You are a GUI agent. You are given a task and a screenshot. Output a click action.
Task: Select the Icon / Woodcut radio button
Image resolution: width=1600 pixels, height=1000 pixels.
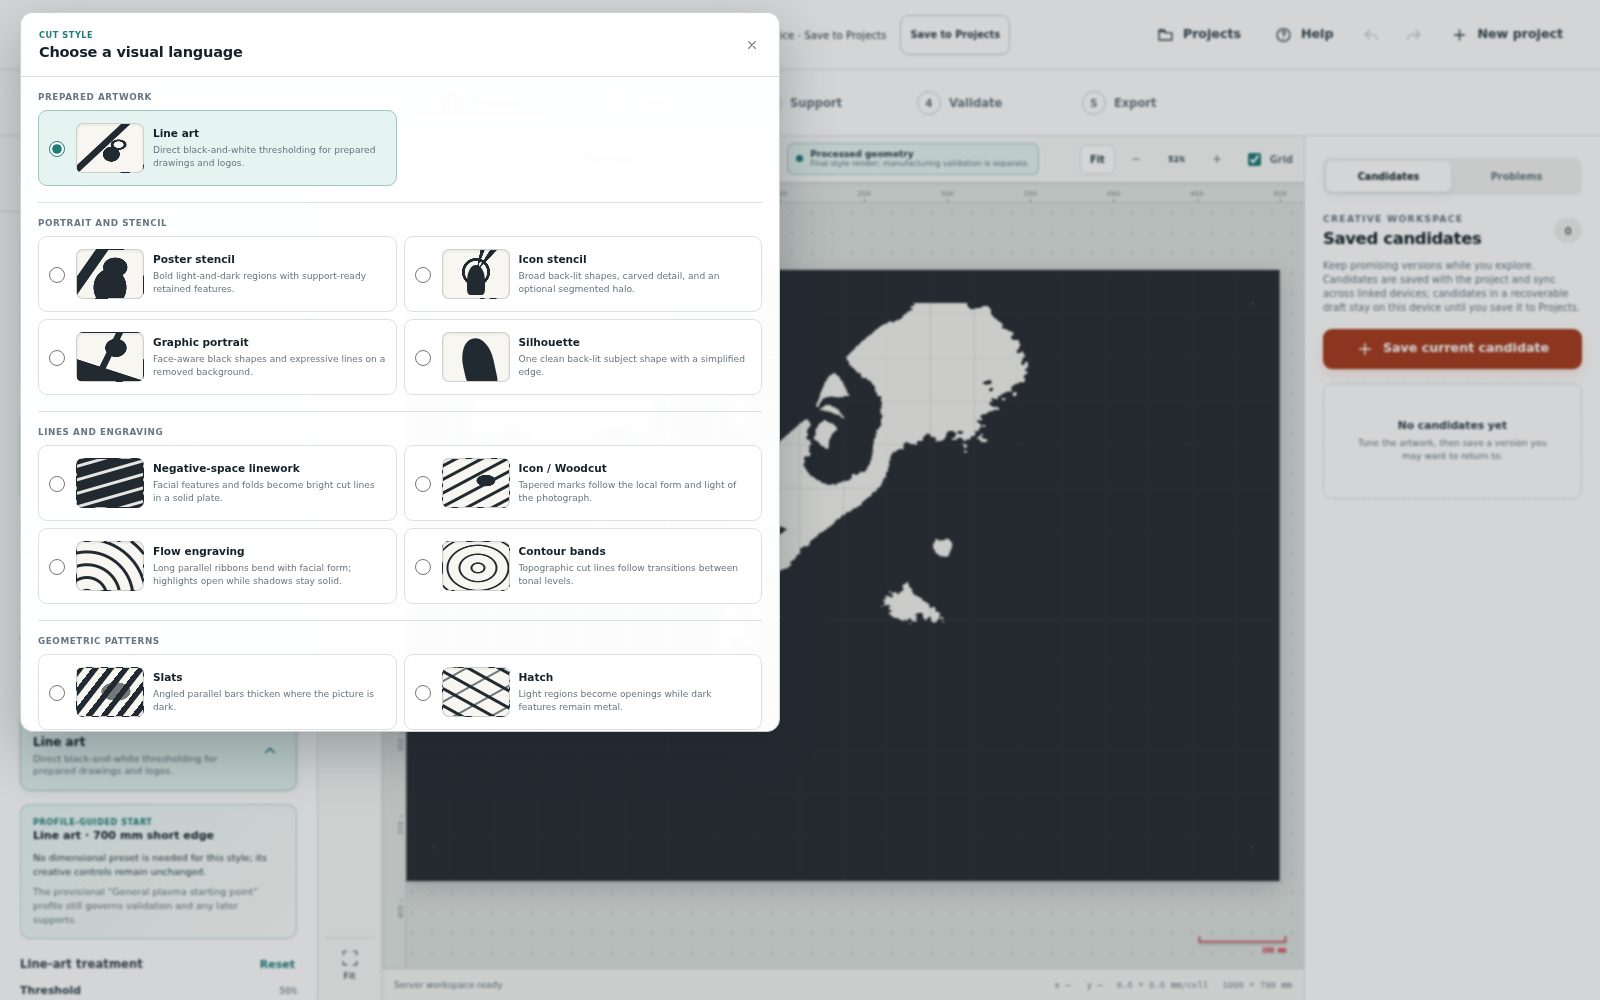423,484
